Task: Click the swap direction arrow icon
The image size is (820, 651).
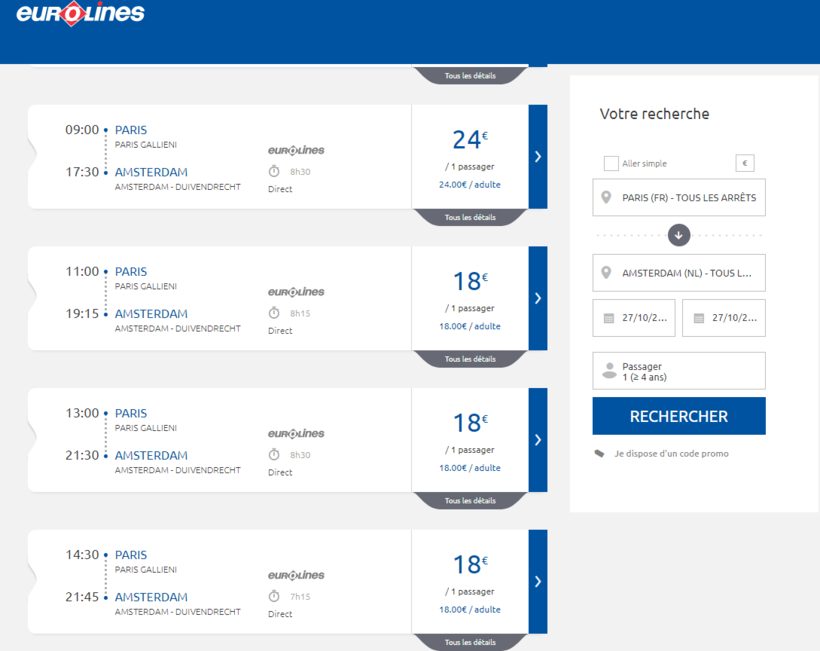Action: coord(679,235)
